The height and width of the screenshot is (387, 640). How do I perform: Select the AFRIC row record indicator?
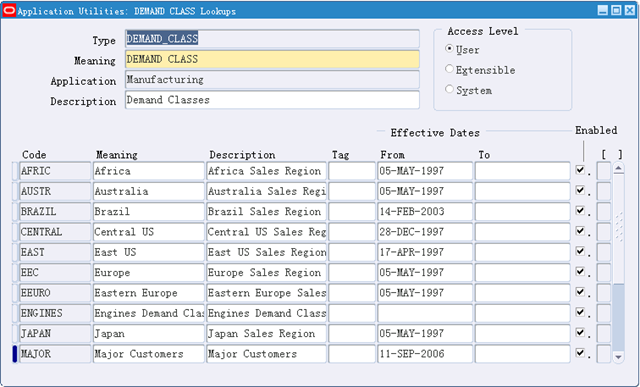click(x=15, y=171)
